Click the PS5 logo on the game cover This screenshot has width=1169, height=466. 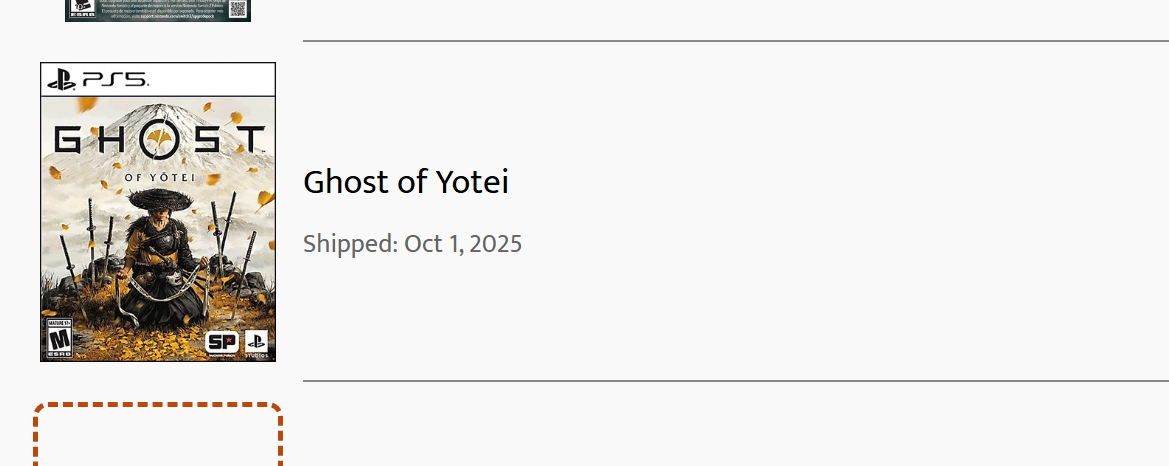[98, 79]
